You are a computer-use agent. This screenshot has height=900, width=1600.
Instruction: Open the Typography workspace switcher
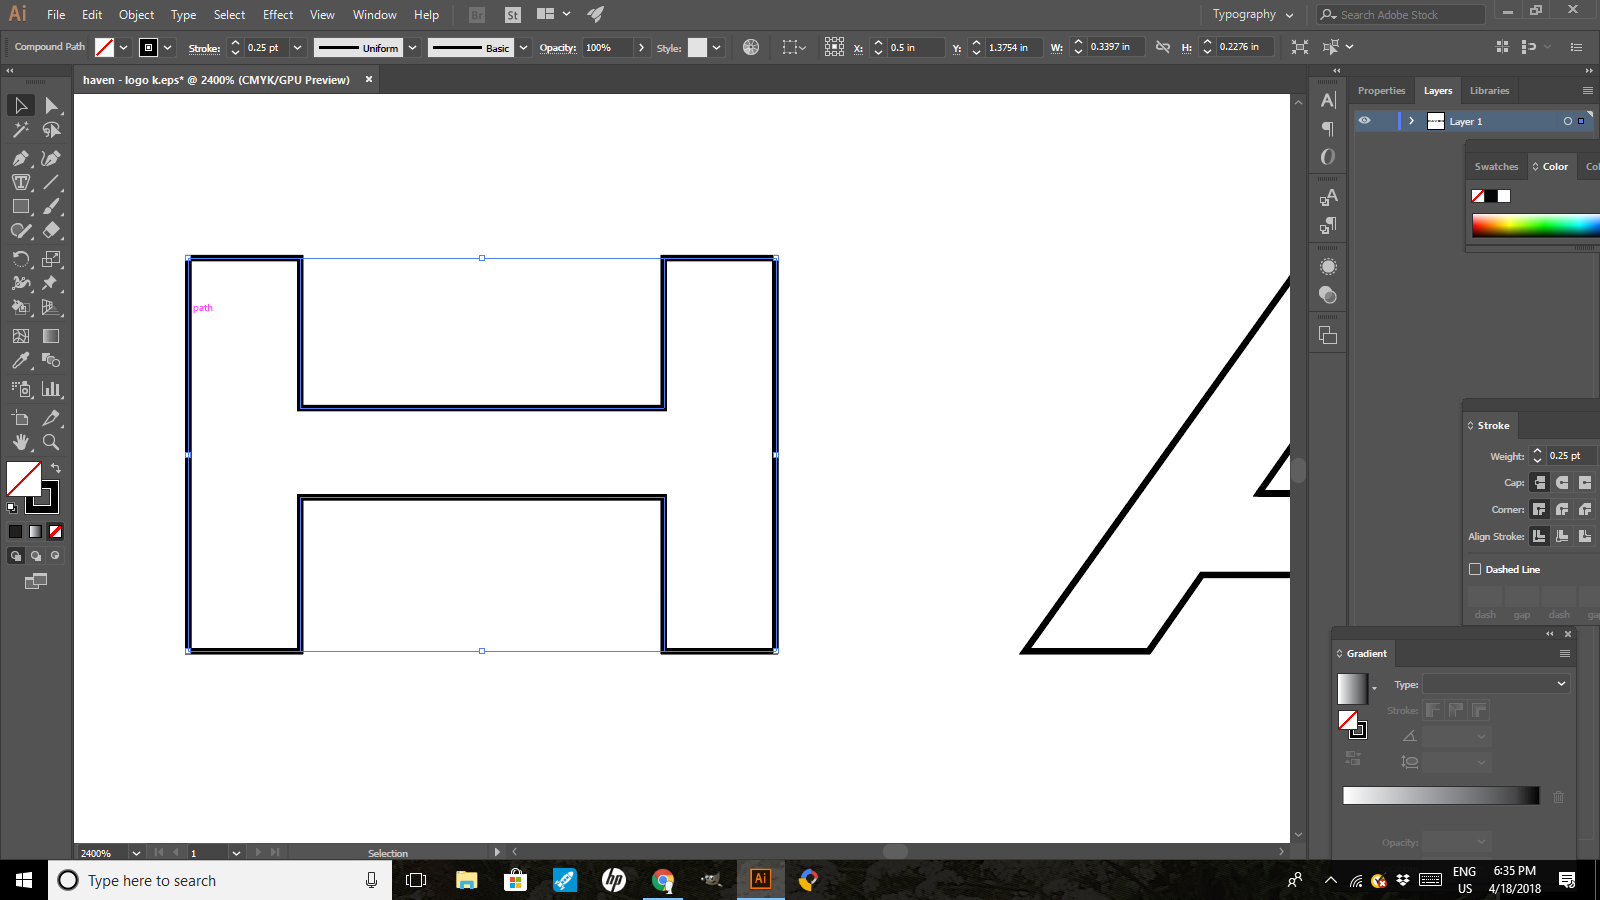(1252, 14)
